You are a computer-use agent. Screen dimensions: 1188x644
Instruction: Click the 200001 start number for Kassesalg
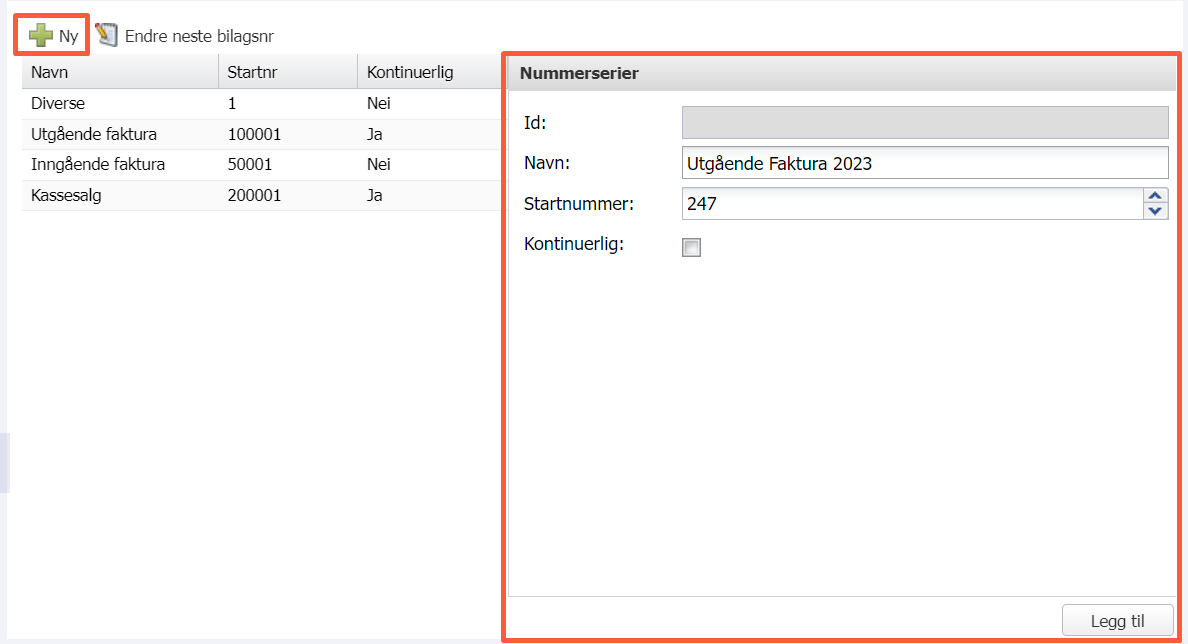(254, 196)
